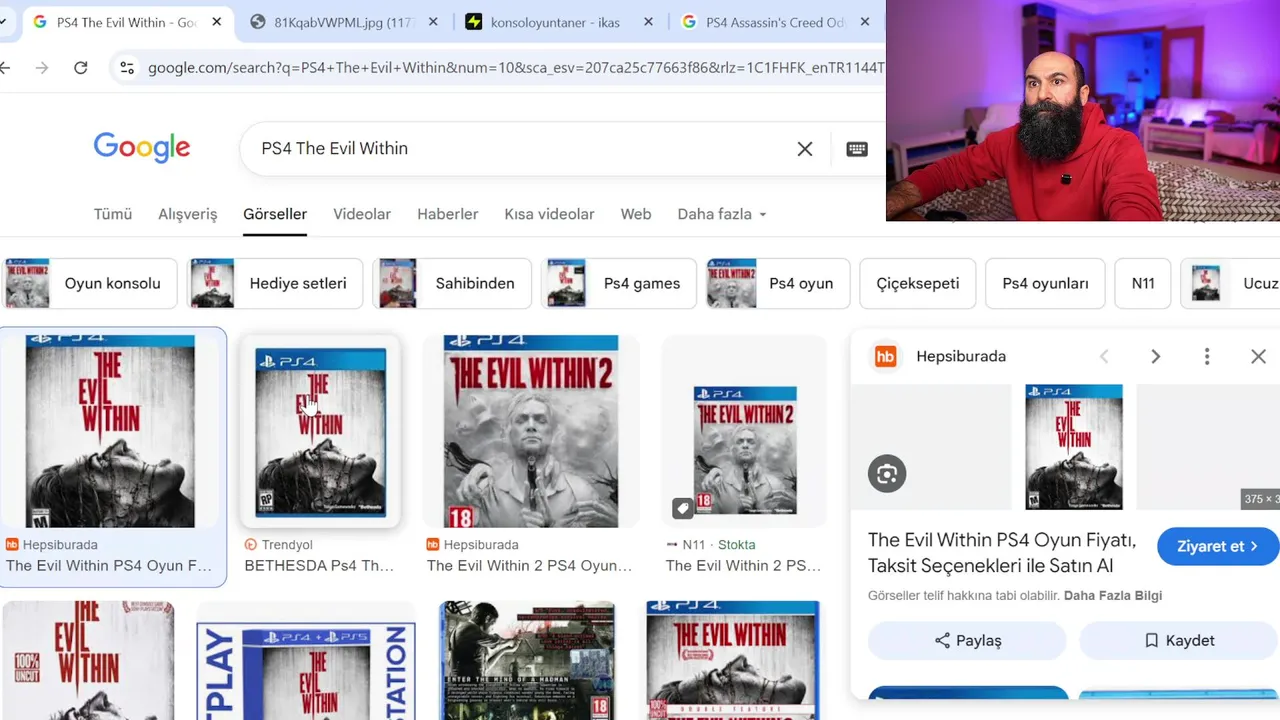This screenshot has width=1280, height=720.
Task: Show previous image in Hepsiburada preview panel
Action: tap(1104, 357)
